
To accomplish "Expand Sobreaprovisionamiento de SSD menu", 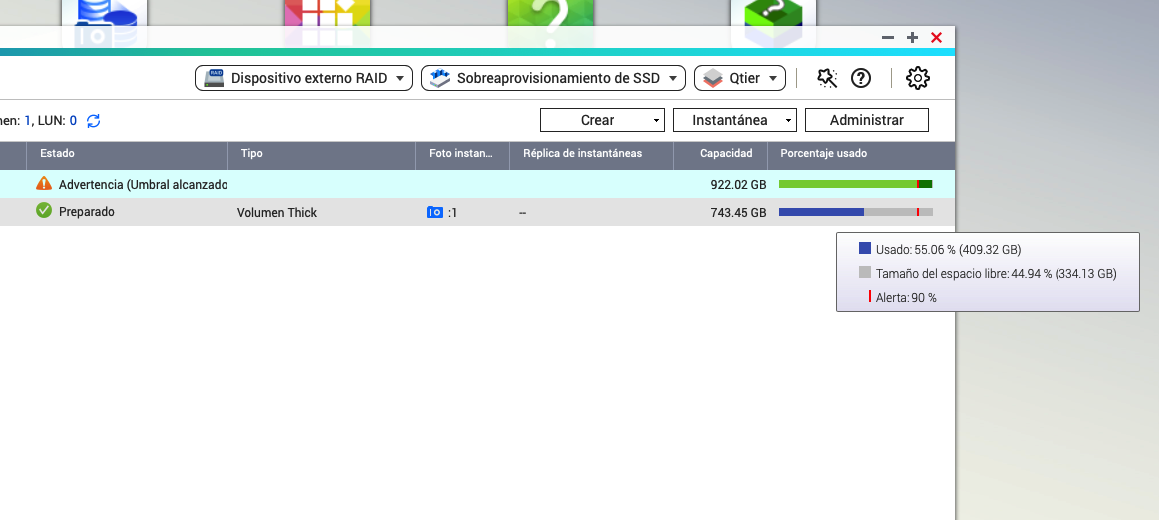I will [x=553, y=78].
